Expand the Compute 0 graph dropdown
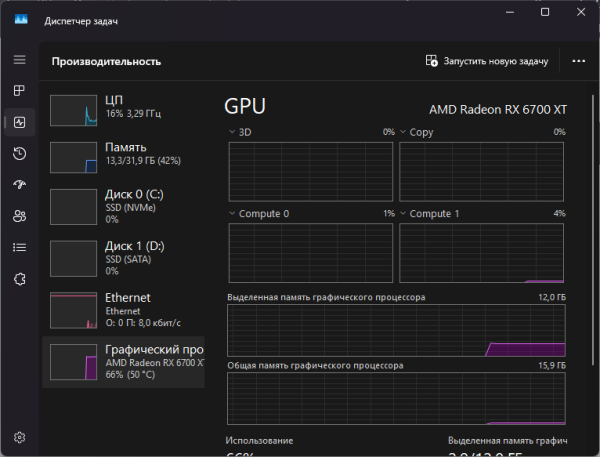 pyautogui.click(x=234, y=214)
